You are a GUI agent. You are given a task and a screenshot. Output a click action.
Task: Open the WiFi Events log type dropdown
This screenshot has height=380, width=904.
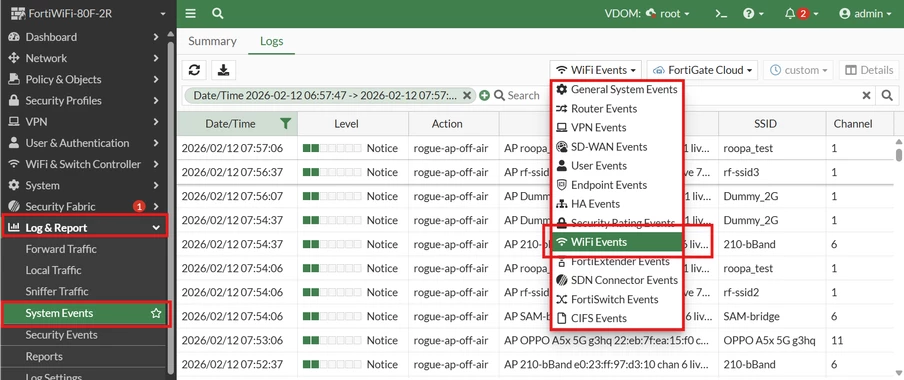coord(596,70)
